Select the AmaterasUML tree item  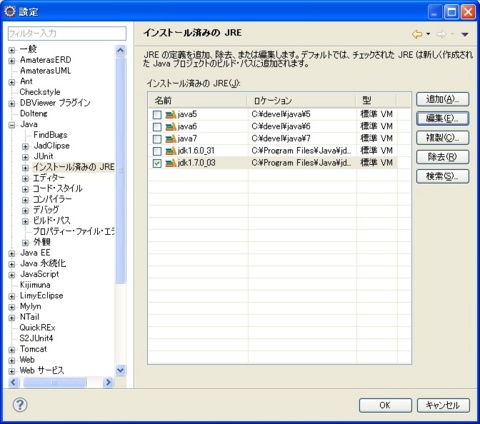coord(45,71)
